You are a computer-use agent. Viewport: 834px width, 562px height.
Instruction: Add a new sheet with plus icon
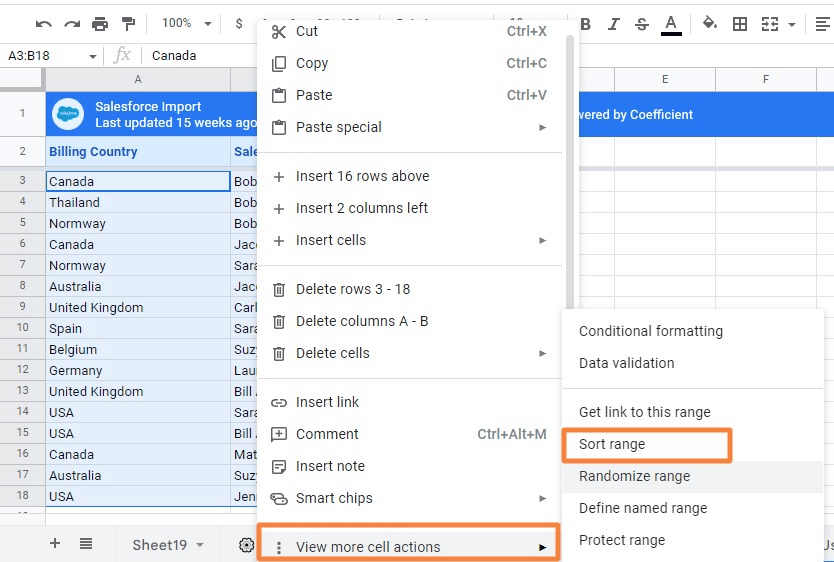tap(55, 543)
